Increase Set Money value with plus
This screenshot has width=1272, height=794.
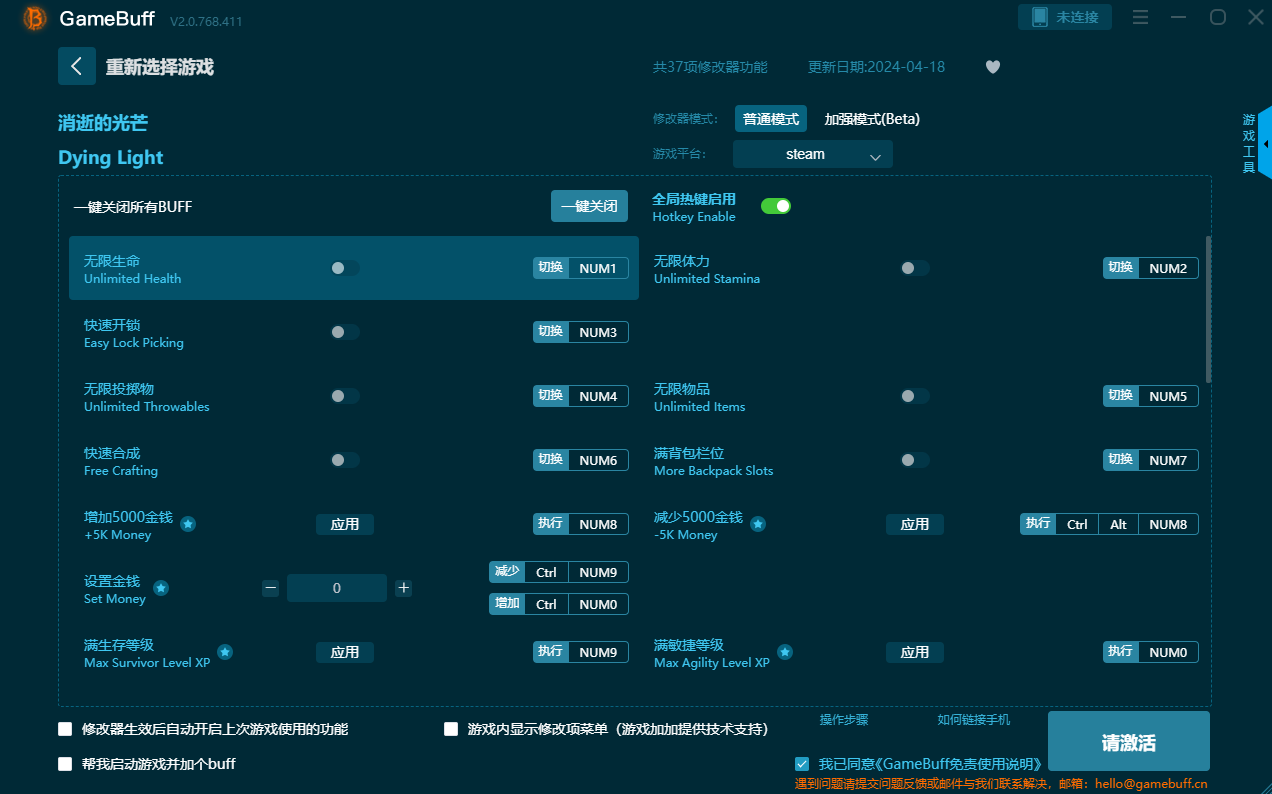(403, 588)
